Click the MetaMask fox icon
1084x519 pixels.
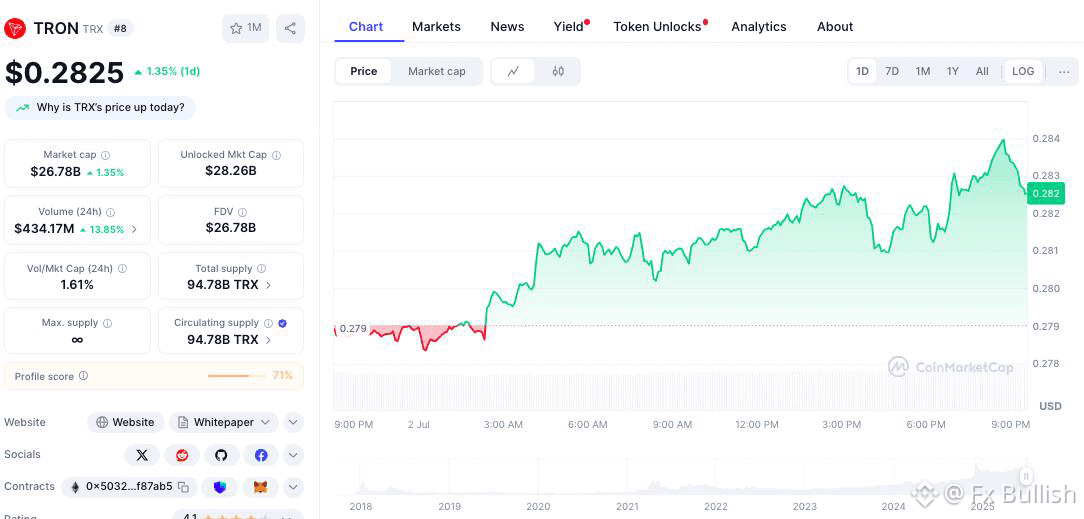[261, 487]
